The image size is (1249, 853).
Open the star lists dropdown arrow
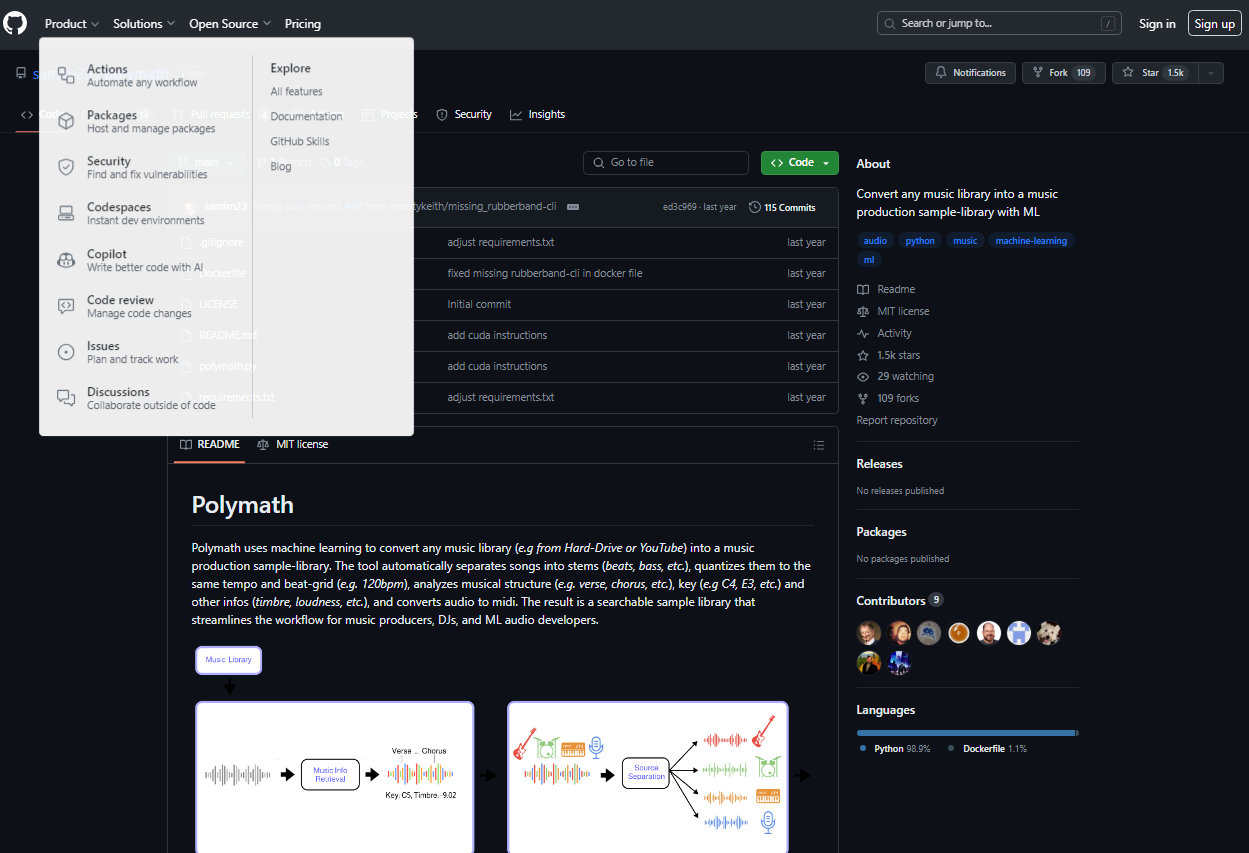coord(1211,73)
